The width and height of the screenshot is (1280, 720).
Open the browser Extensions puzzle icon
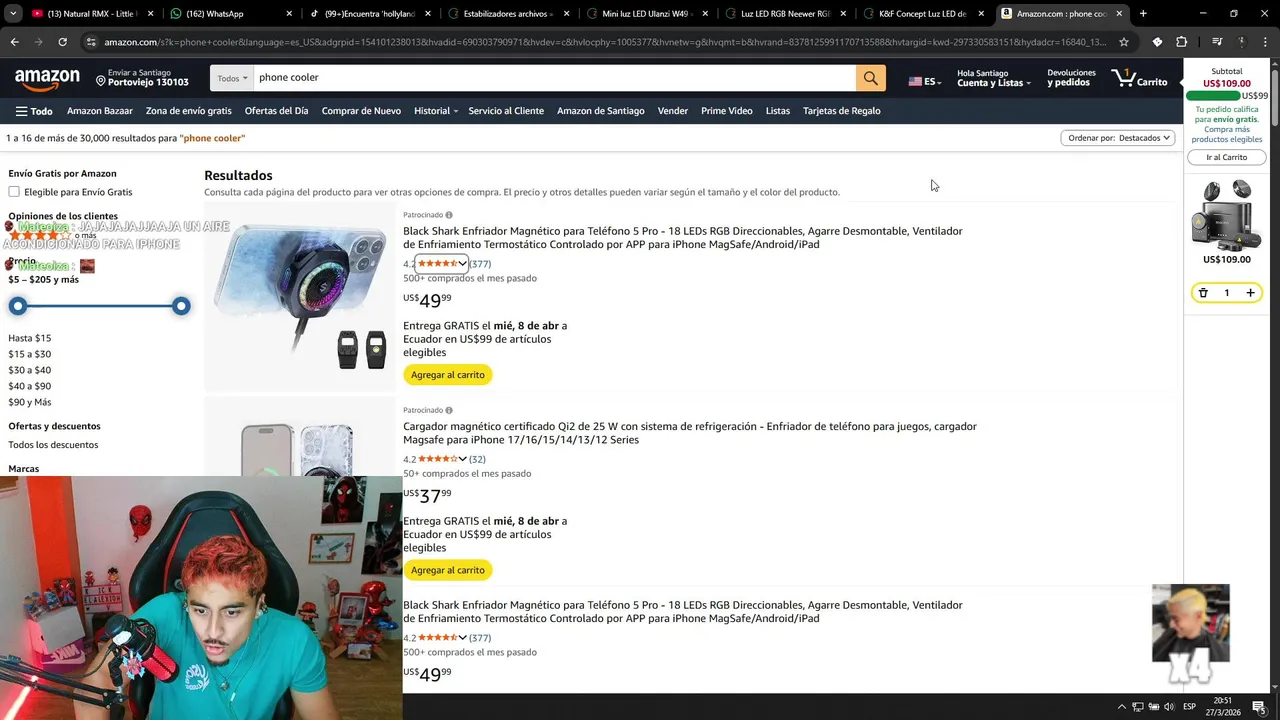pos(1181,42)
